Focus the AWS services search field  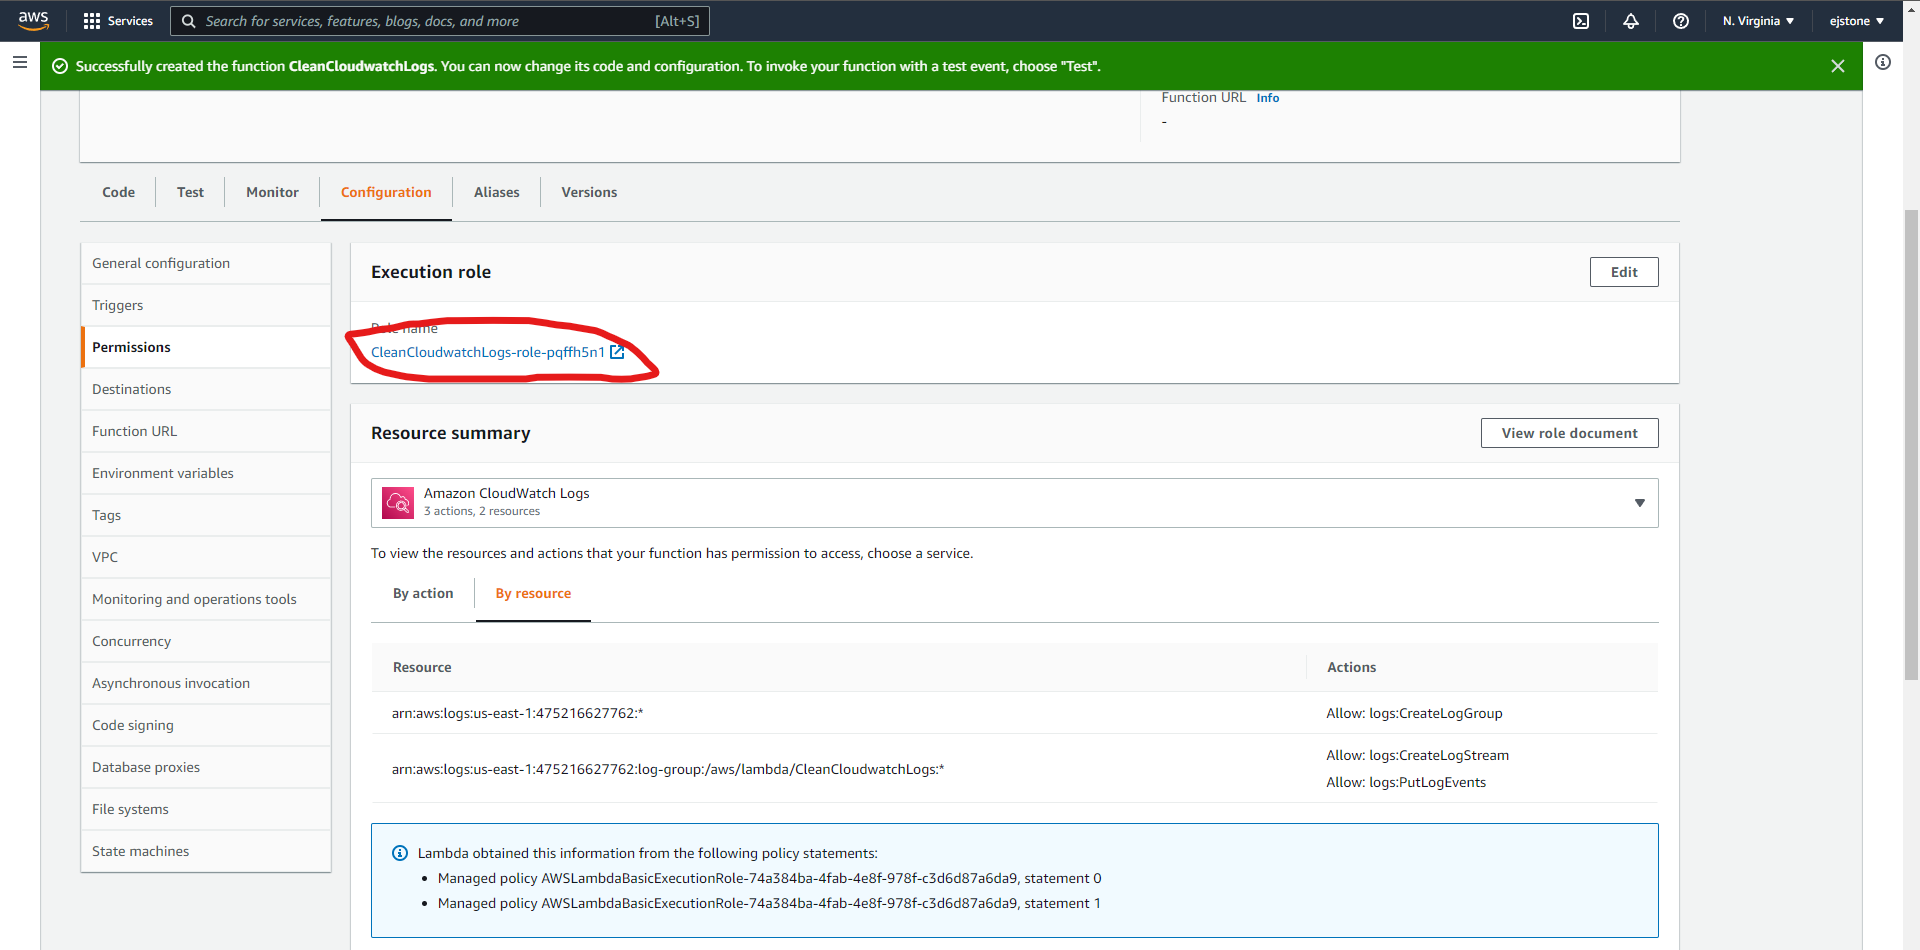coord(440,21)
